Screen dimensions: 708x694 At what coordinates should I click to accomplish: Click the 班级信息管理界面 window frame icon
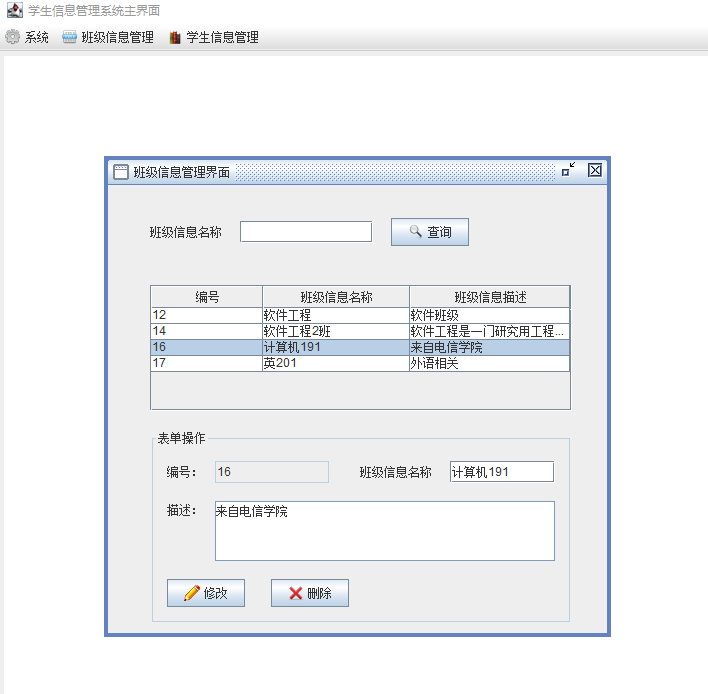121,172
